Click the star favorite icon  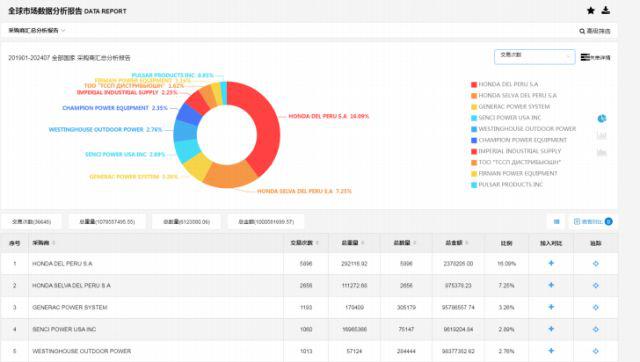click(x=591, y=11)
